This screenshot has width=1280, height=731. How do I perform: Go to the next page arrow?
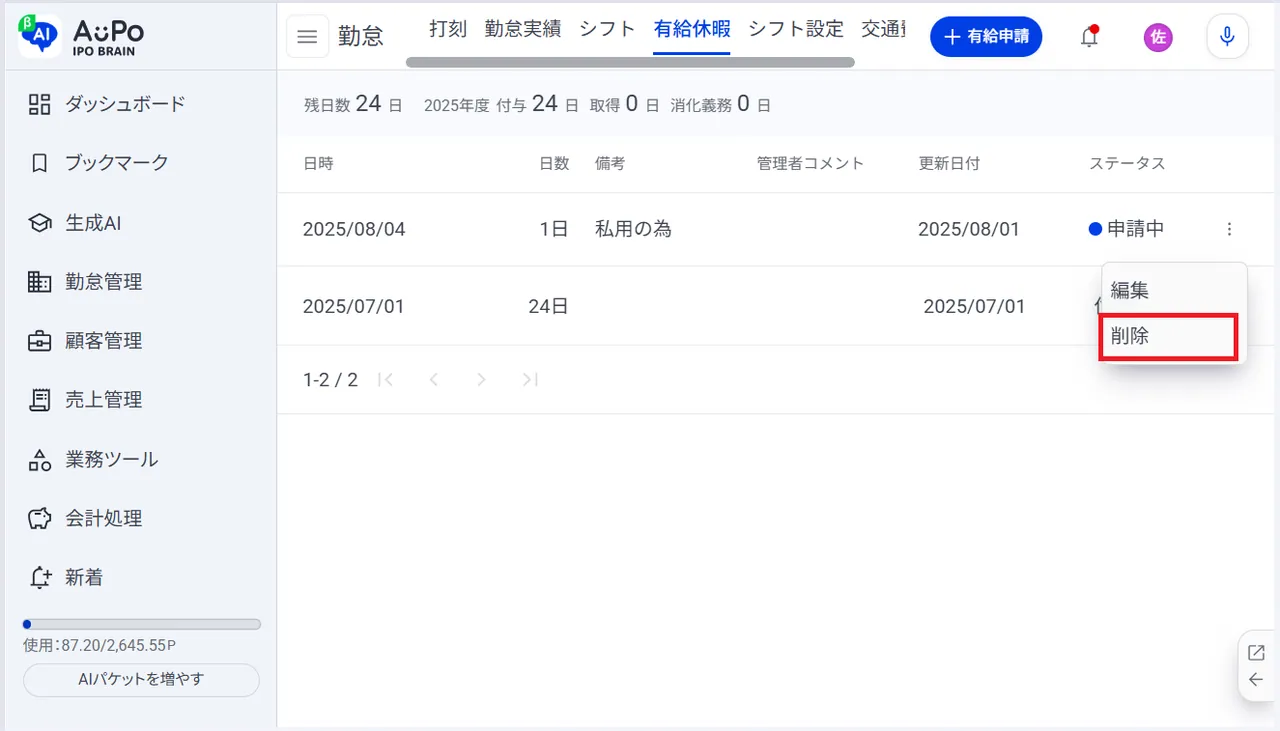click(x=481, y=380)
